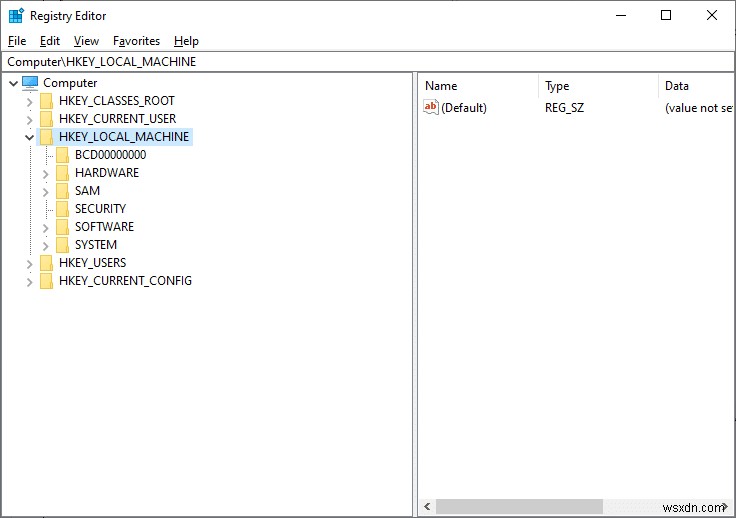Image resolution: width=736 pixels, height=518 pixels.
Task: Select the HKEY_CURRENT_CONFIG label
Action: coord(125,281)
